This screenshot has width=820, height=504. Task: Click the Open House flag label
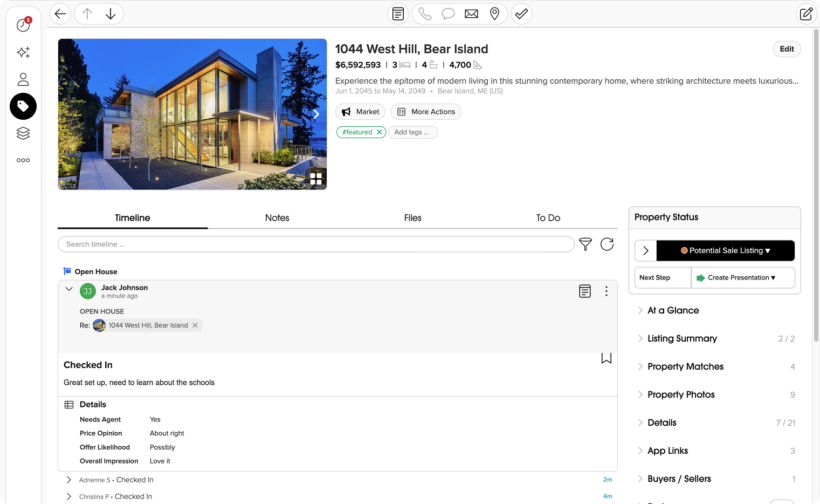[90, 271]
